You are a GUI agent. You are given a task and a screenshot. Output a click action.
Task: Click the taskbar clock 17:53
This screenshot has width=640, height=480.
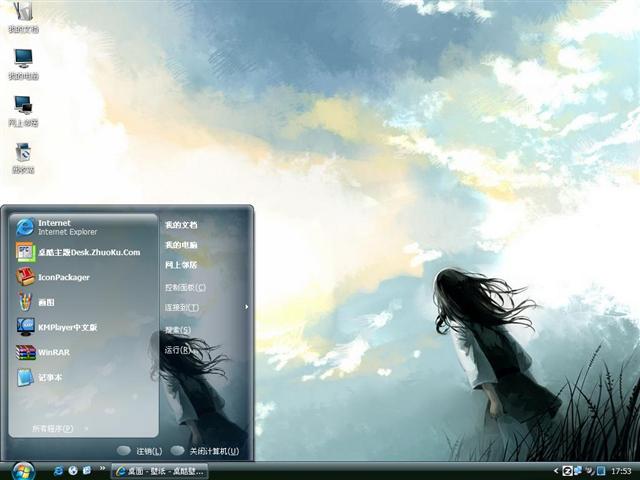pos(621,471)
